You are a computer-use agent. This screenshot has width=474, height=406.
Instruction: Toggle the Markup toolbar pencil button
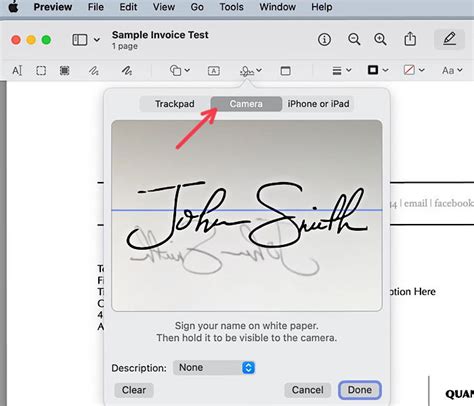pyautogui.click(x=449, y=39)
